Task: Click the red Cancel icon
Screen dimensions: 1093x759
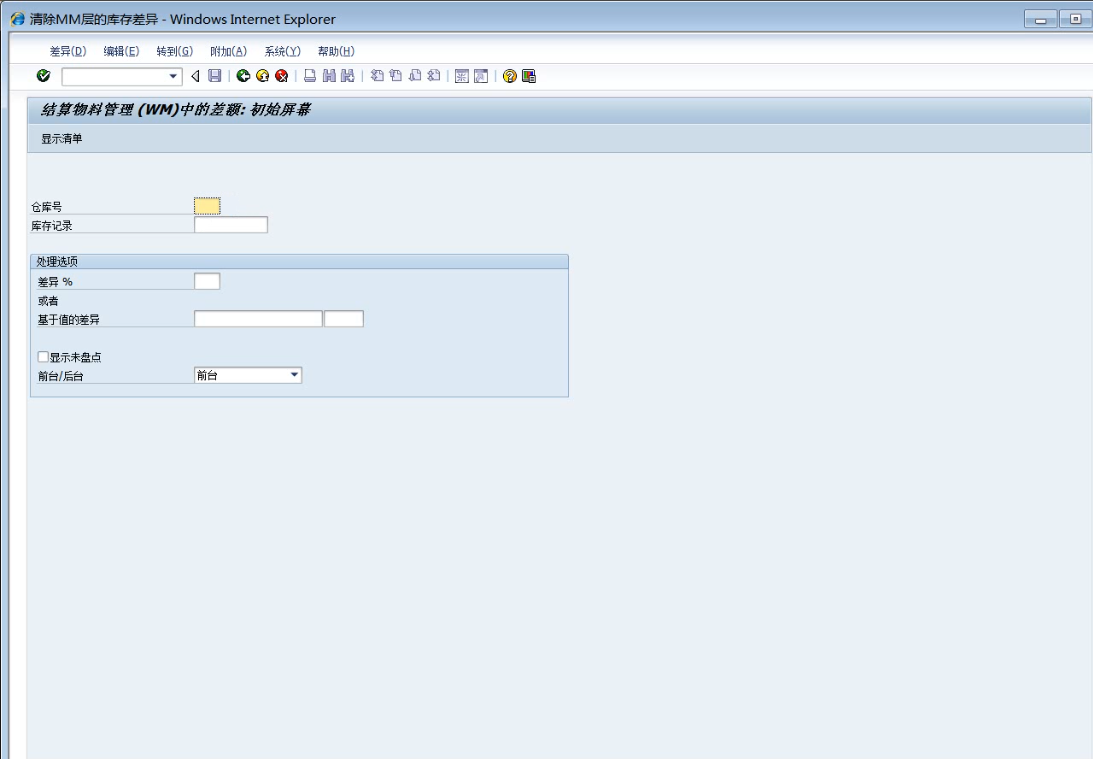Action: pyautogui.click(x=282, y=76)
